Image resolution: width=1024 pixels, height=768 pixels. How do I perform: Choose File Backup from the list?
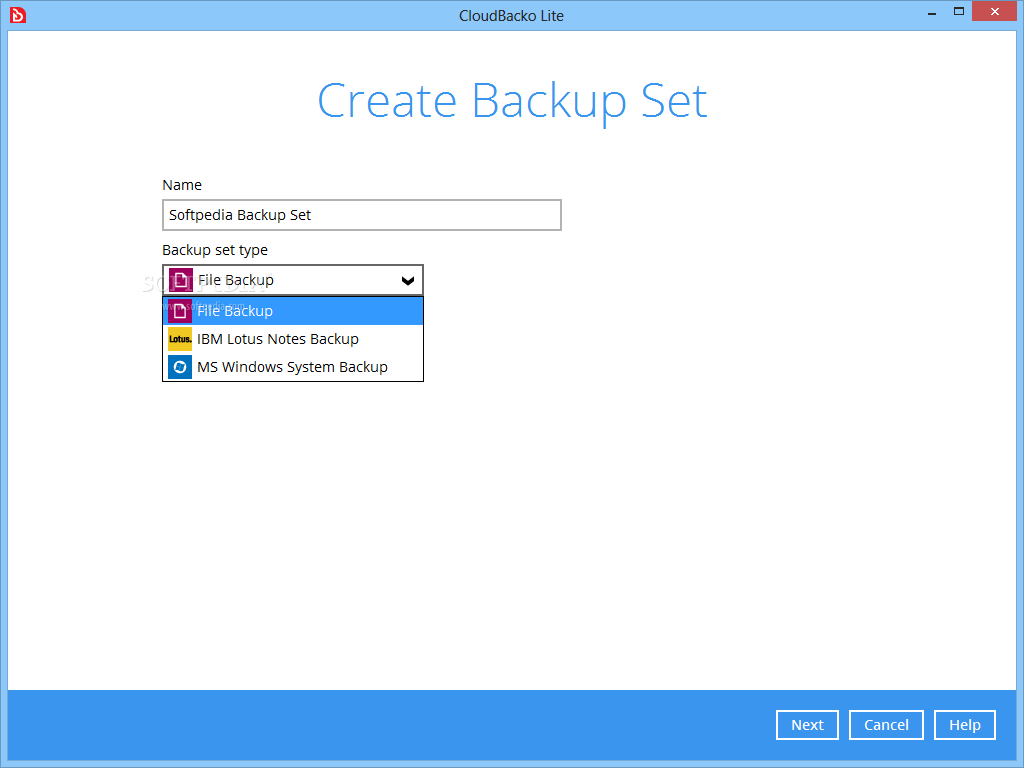[x=293, y=311]
